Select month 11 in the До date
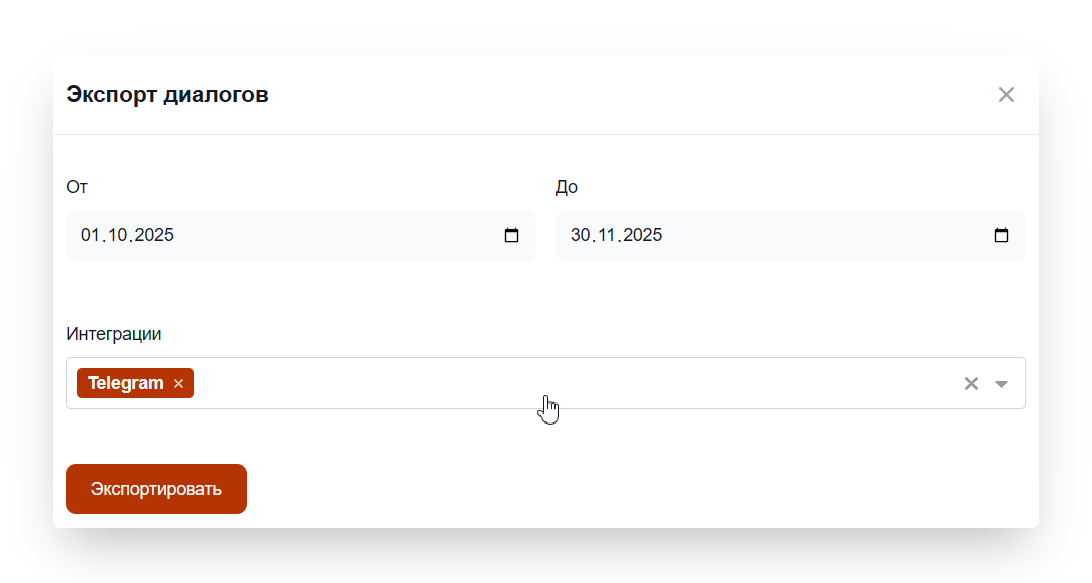Image resolution: width=1092 pixels, height=583 pixels. click(608, 236)
